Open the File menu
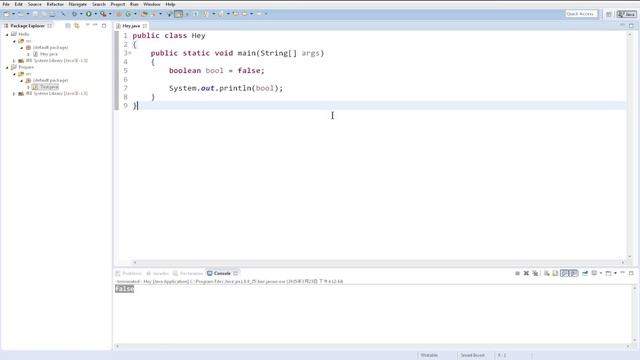Screen dimensions: 640x360 [x=6, y=4]
